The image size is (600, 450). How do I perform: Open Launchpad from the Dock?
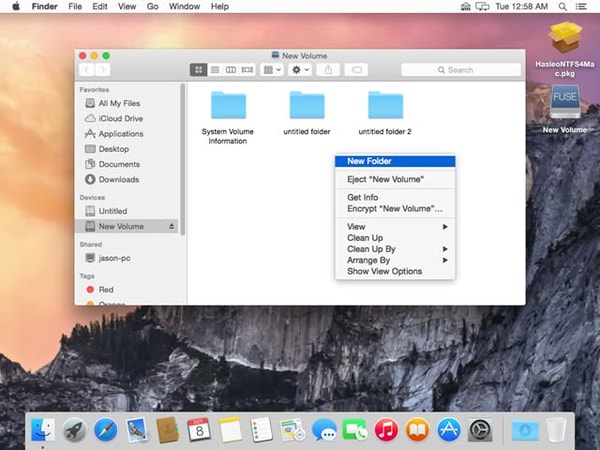(x=74, y=430)
